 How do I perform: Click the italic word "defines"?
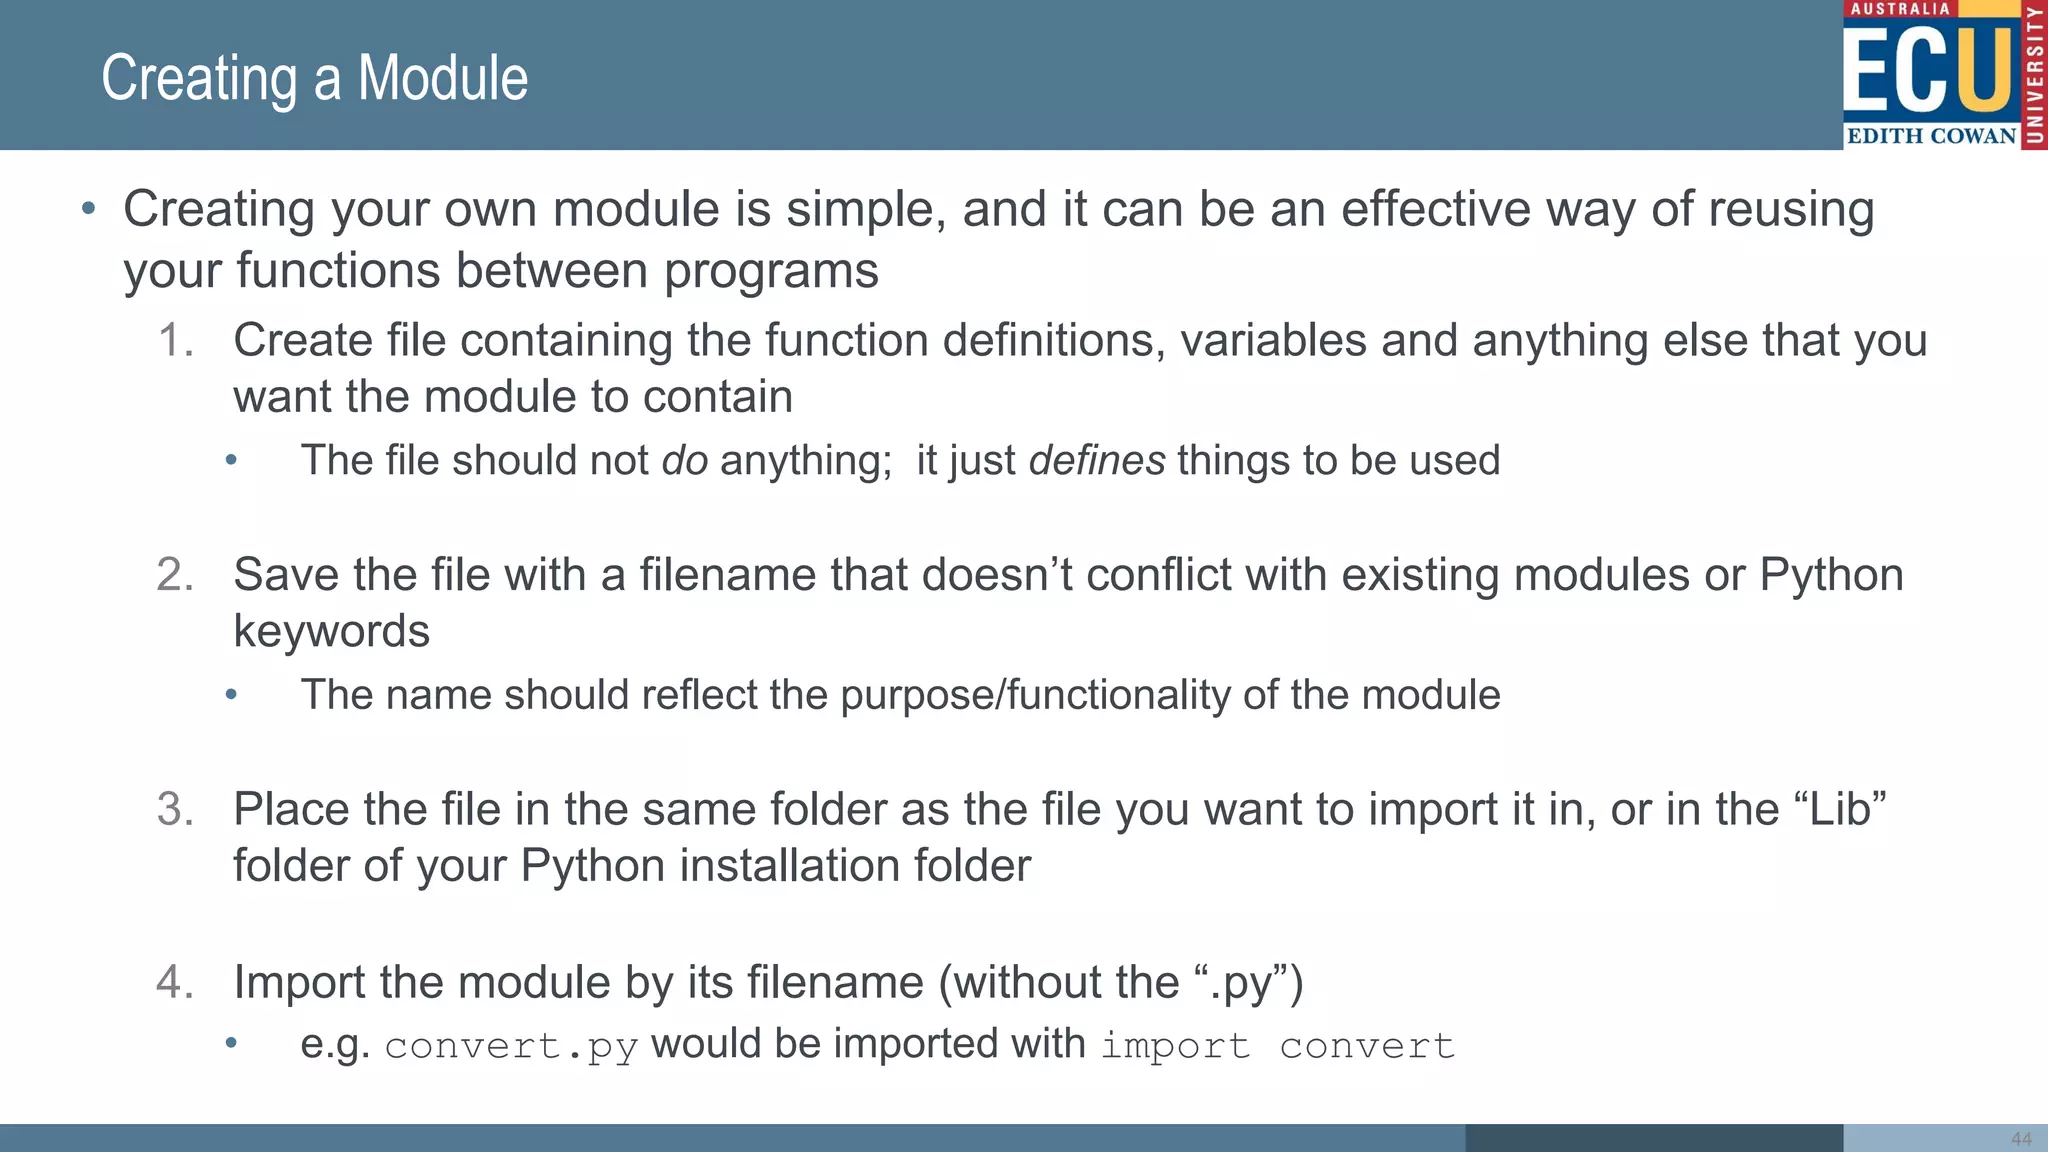1096,461
